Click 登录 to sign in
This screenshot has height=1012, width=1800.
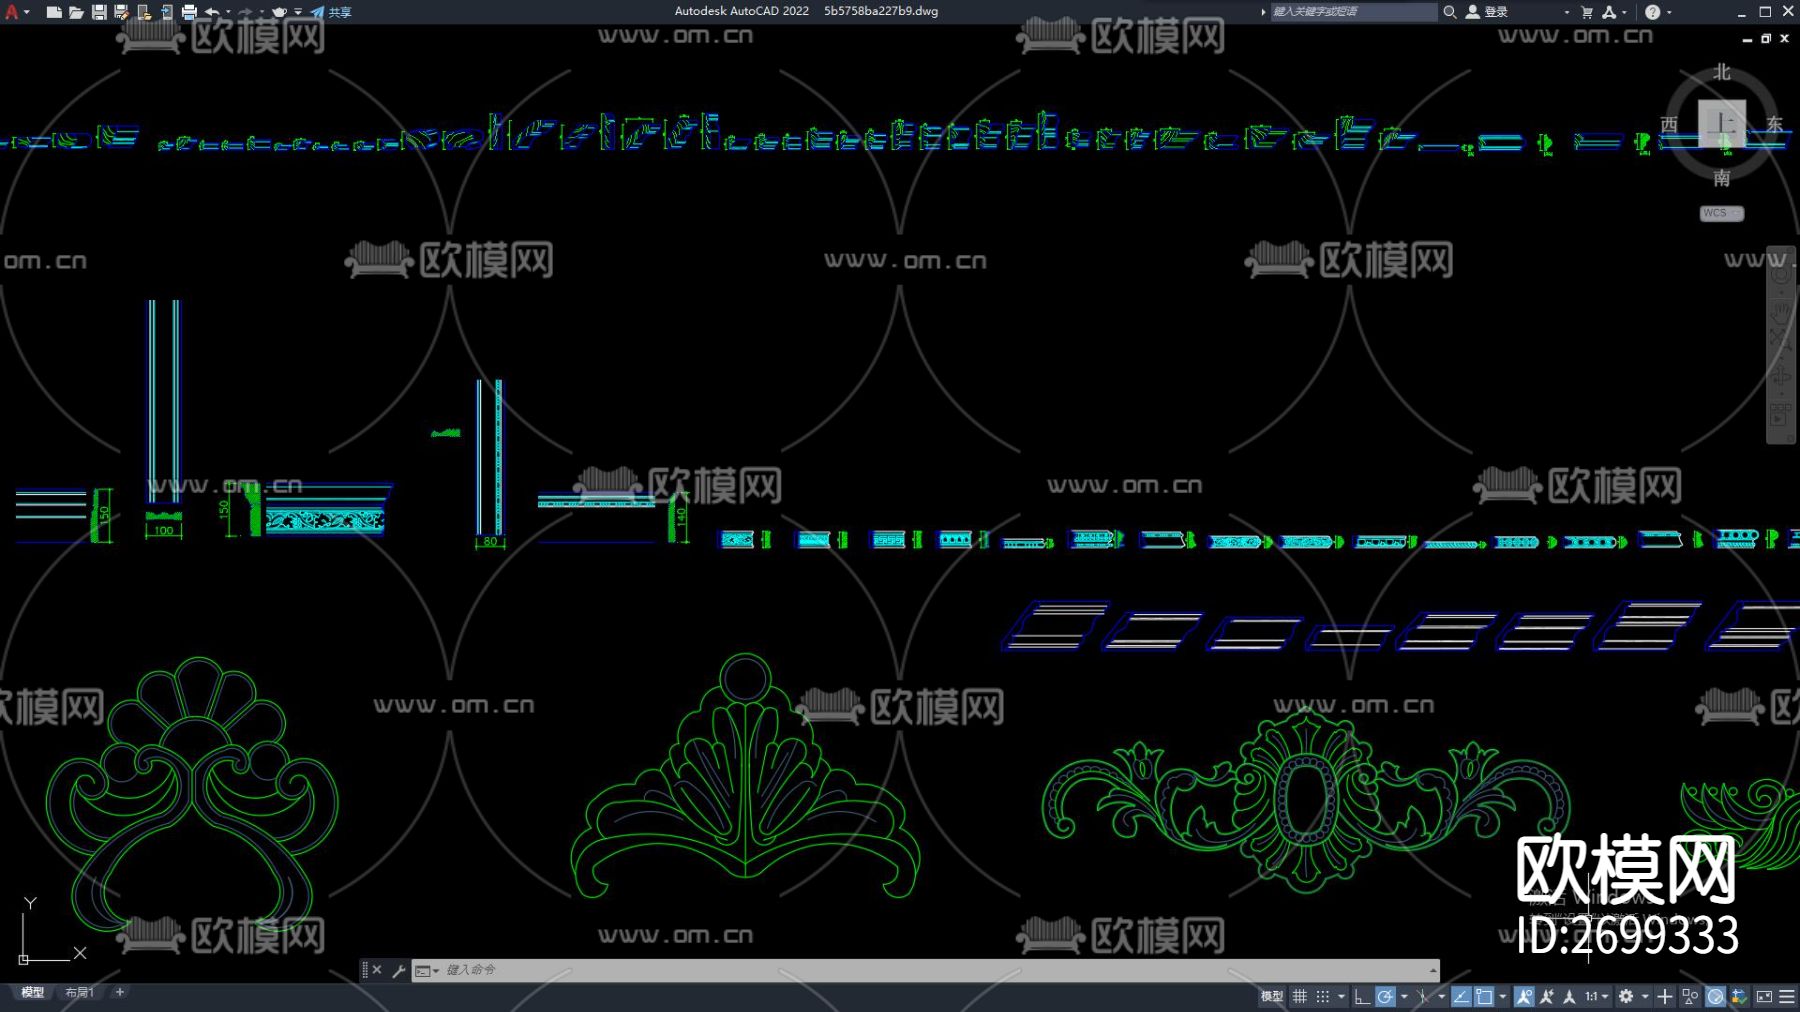[x=1487, y=12]
